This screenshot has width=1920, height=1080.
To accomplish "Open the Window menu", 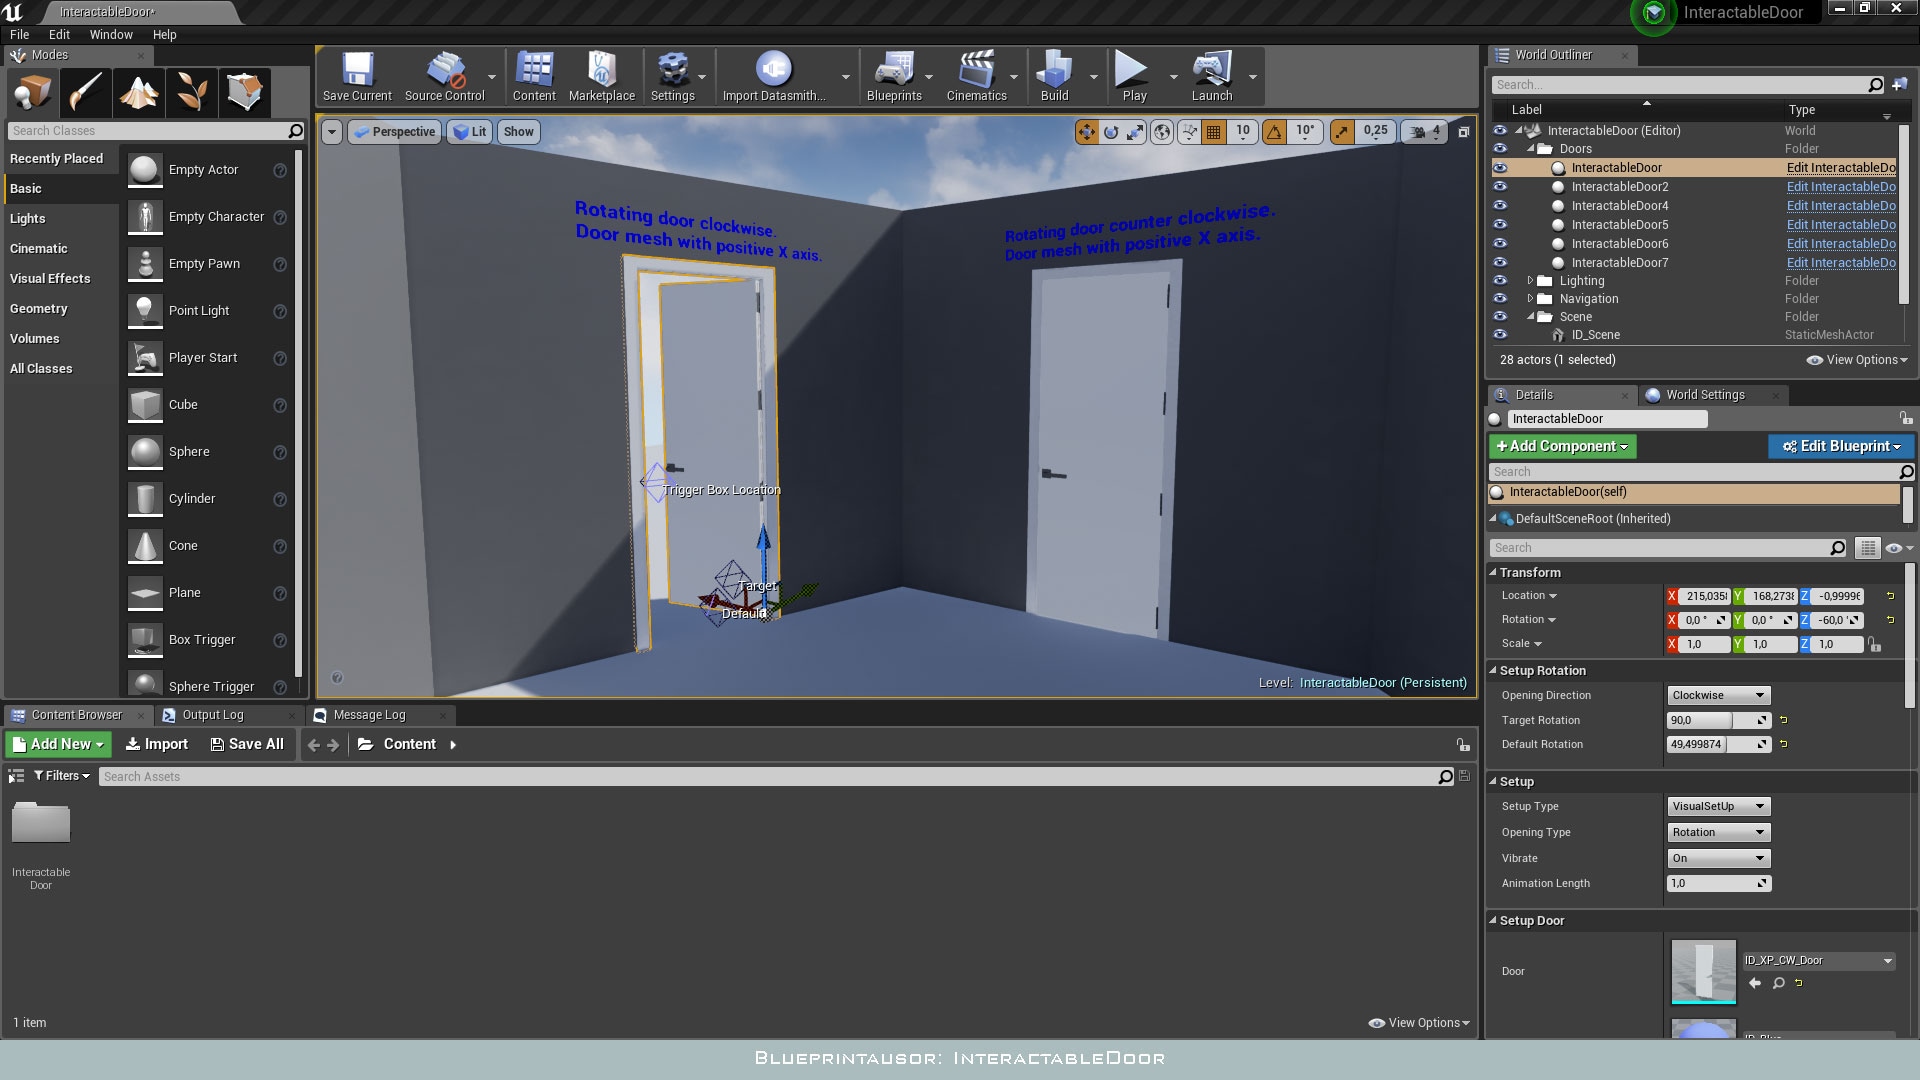I will pos(110,34).
